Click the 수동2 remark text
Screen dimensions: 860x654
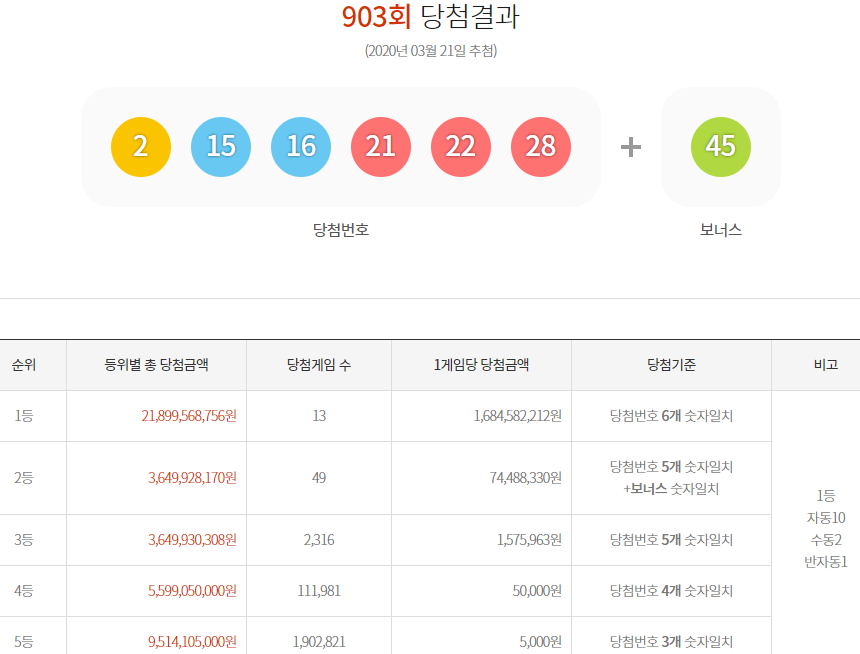coord(826,540)
